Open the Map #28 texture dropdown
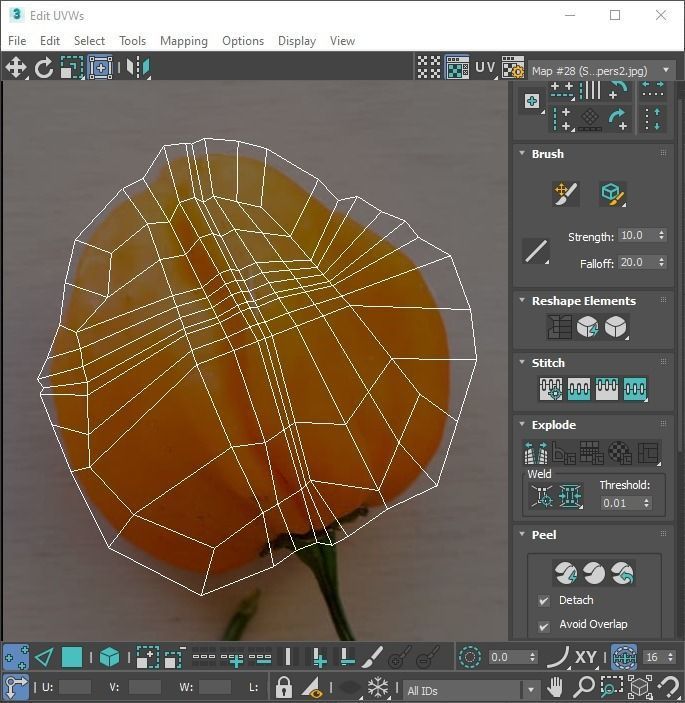This screenshot has width=685, height=703. click(602, 71)
